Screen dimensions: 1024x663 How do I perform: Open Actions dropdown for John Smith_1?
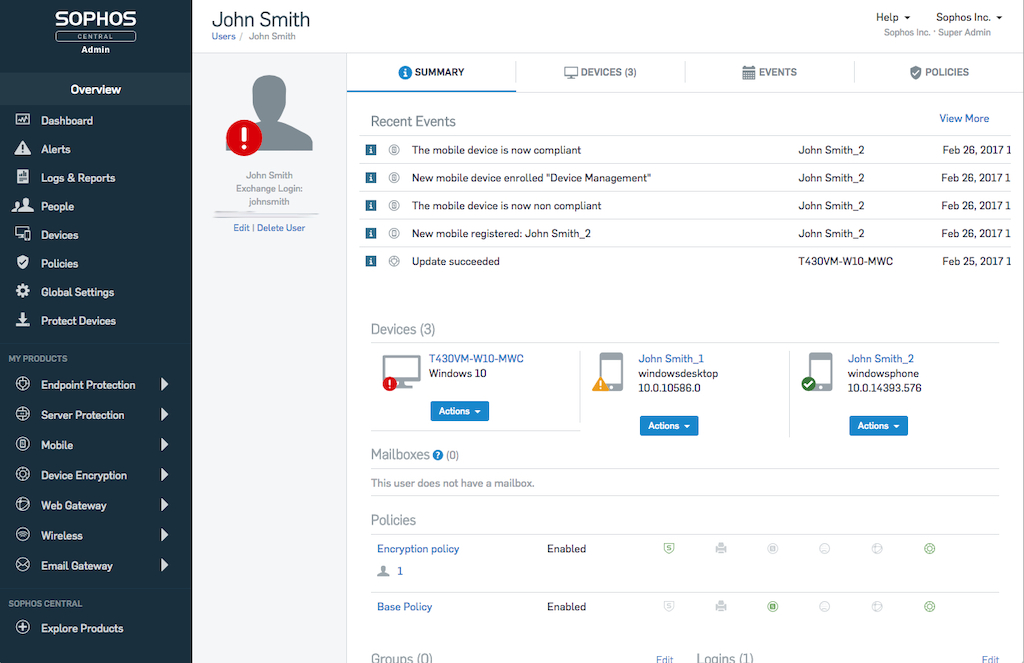[669, 425]
